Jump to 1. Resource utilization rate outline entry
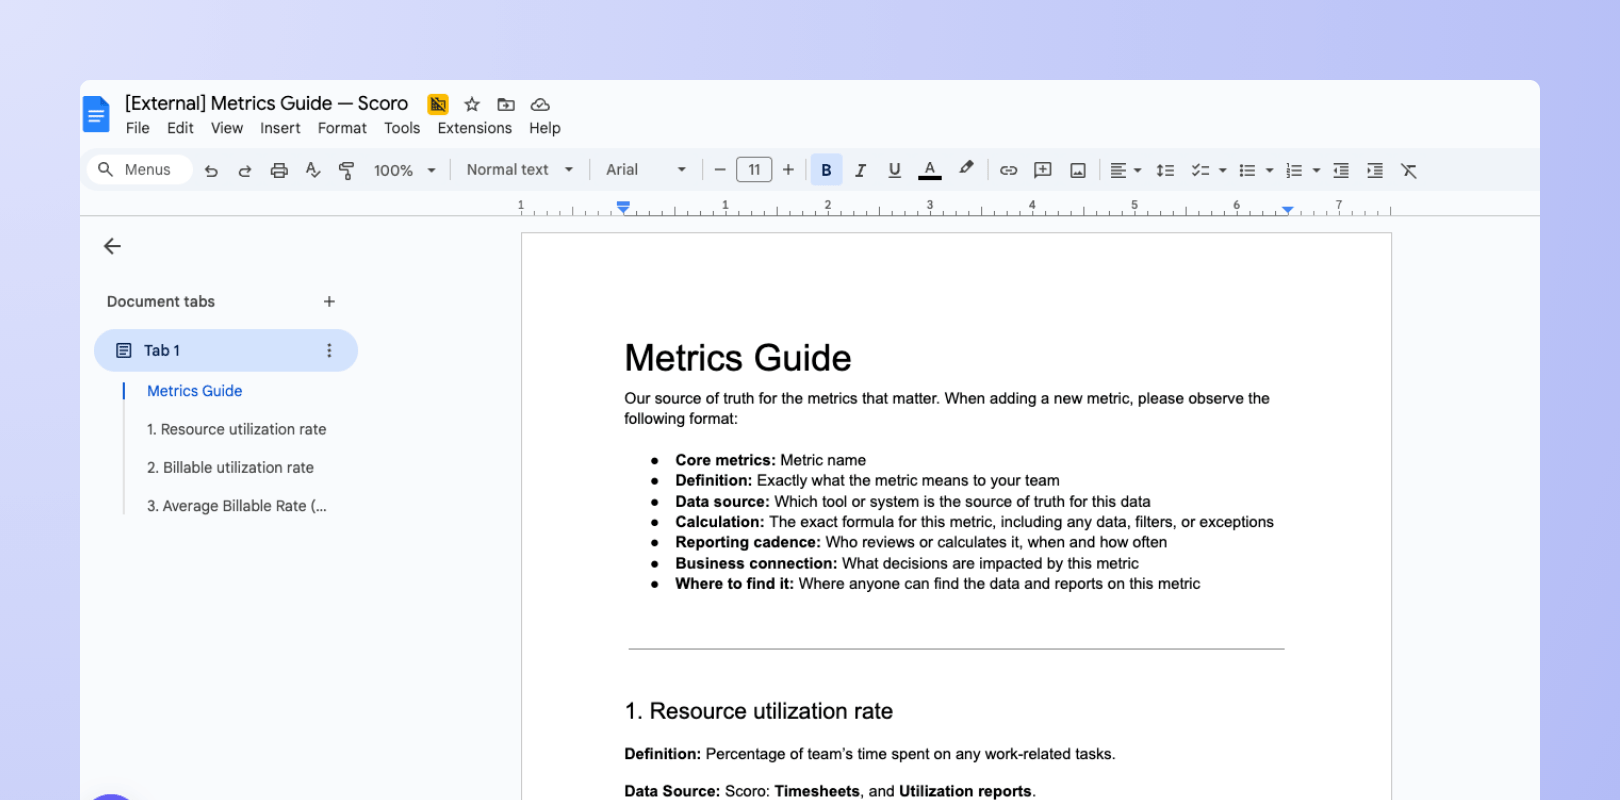 pyautogui.click(x=237, y=429)
